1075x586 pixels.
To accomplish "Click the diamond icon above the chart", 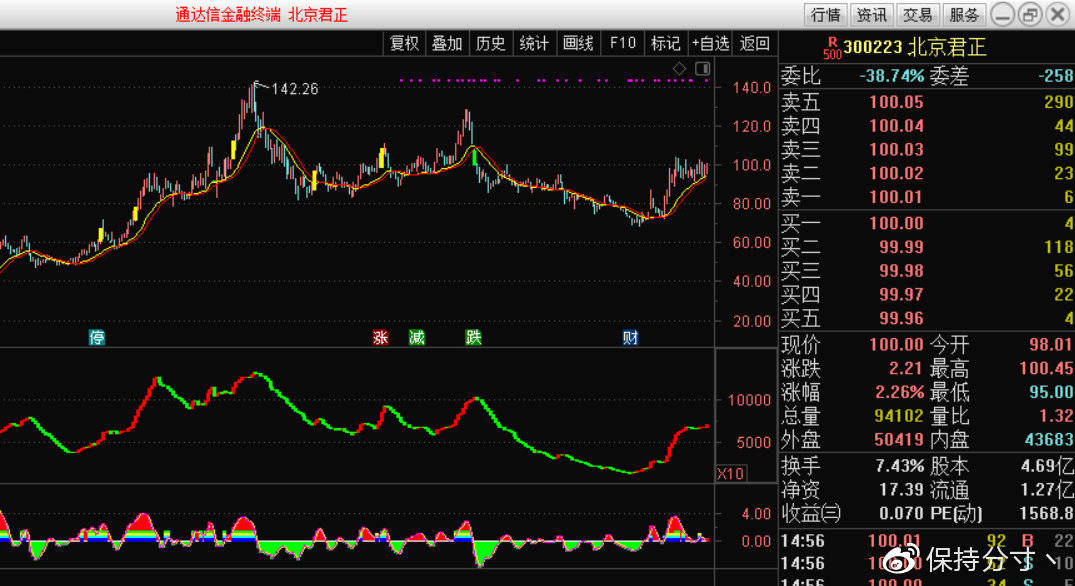I will (680, 68).
